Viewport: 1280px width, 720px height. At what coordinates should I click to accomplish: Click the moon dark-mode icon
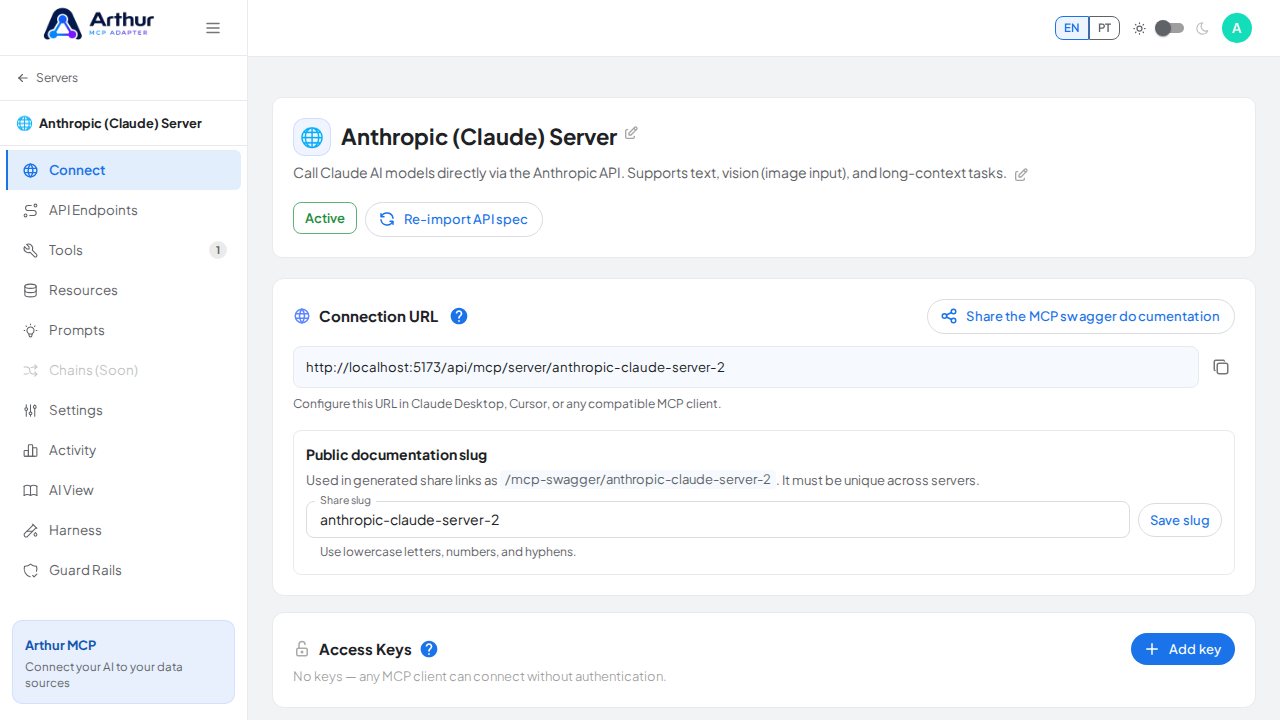pos(1202,28)
